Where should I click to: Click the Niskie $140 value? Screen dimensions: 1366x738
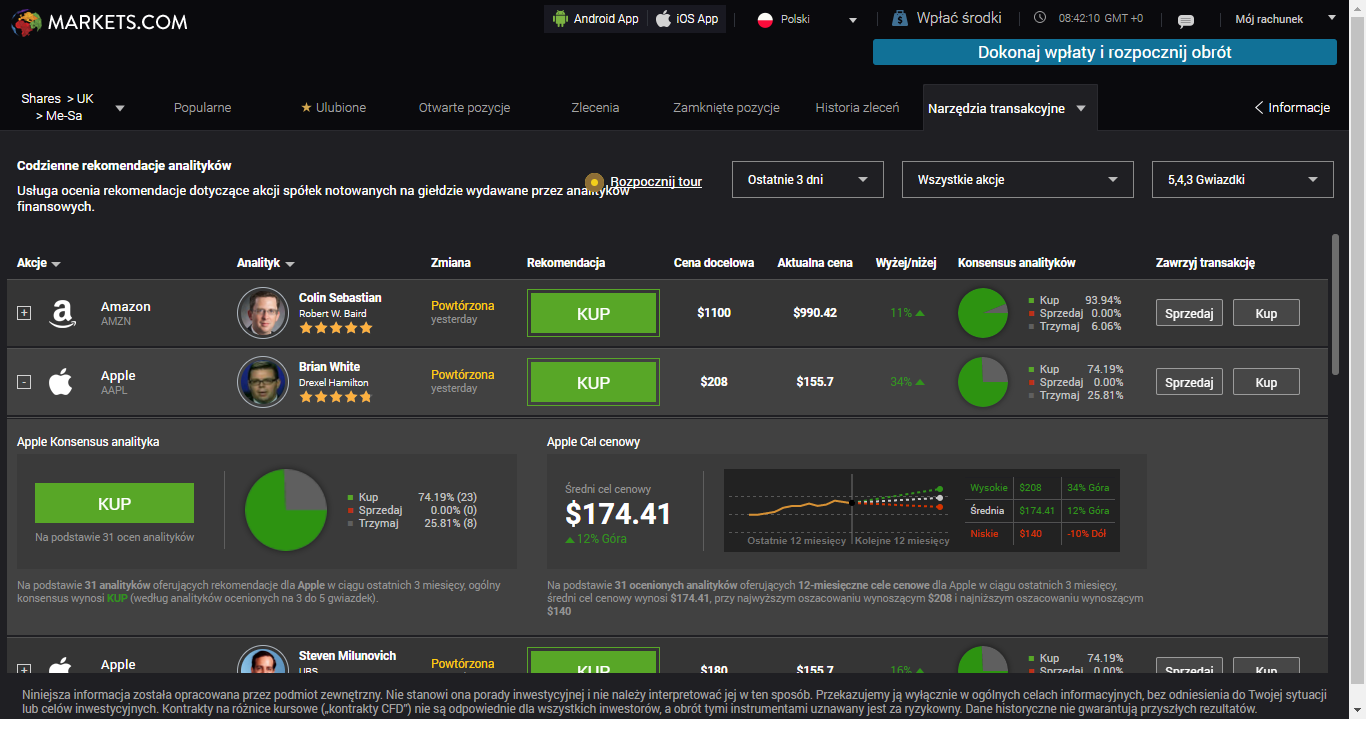[1030, 534]
